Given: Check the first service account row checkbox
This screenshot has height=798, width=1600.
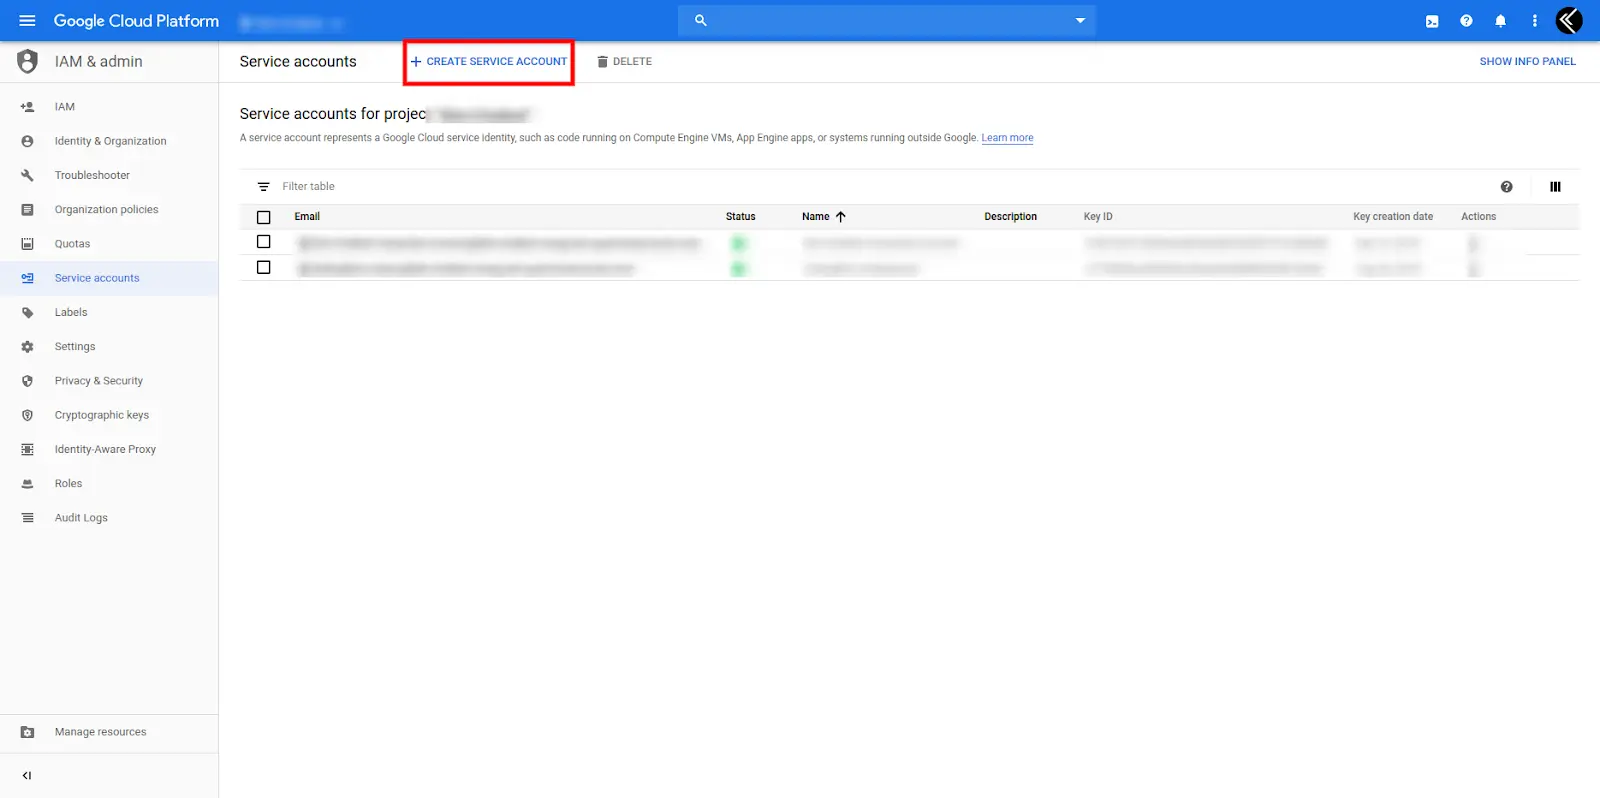Looking at the screenshot, I should [x=264, y=242].
